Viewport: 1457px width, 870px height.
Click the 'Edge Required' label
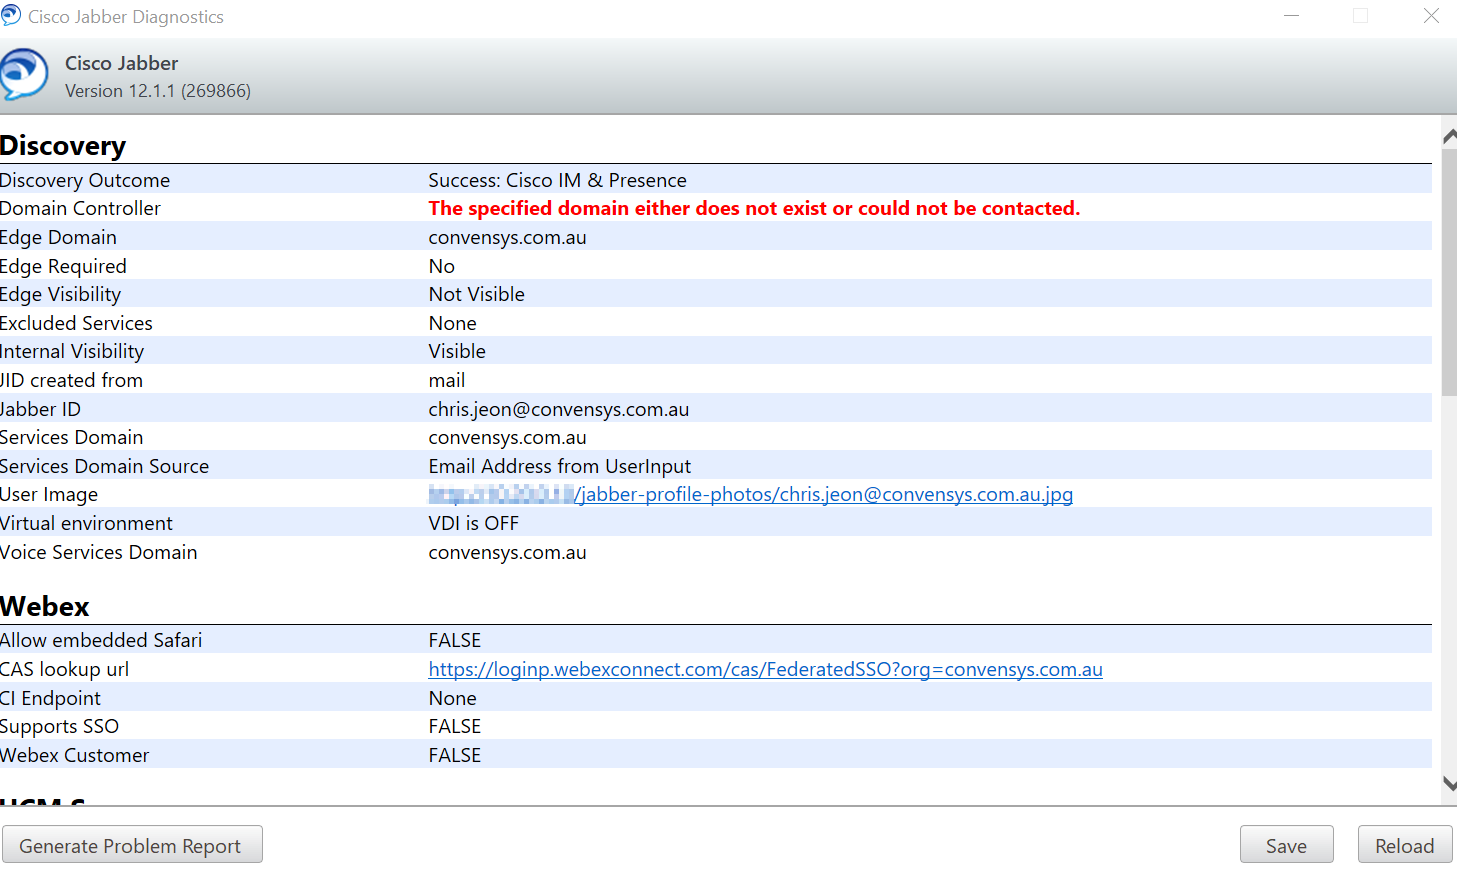point(63,266)
